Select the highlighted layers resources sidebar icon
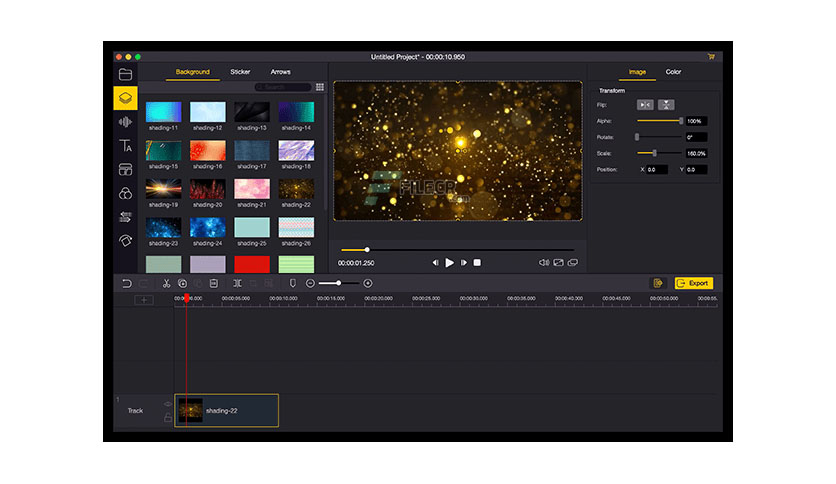Screen dimensions: 836x484 pos(125,98)
